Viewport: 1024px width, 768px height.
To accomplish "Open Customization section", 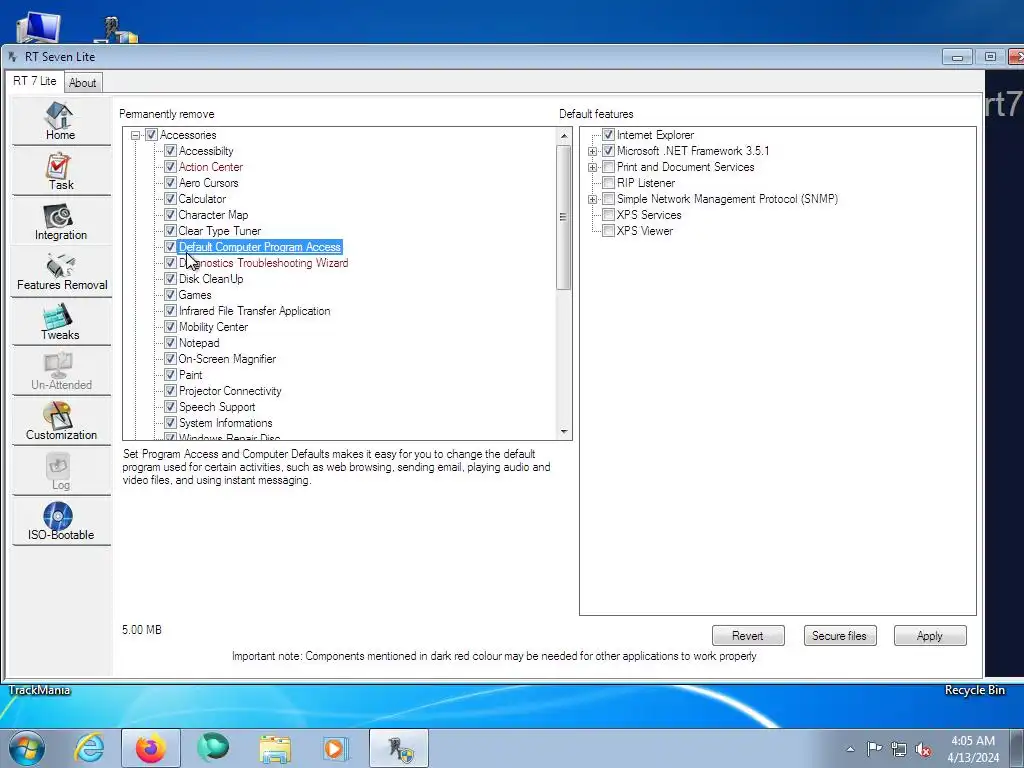I will point(61,421).
